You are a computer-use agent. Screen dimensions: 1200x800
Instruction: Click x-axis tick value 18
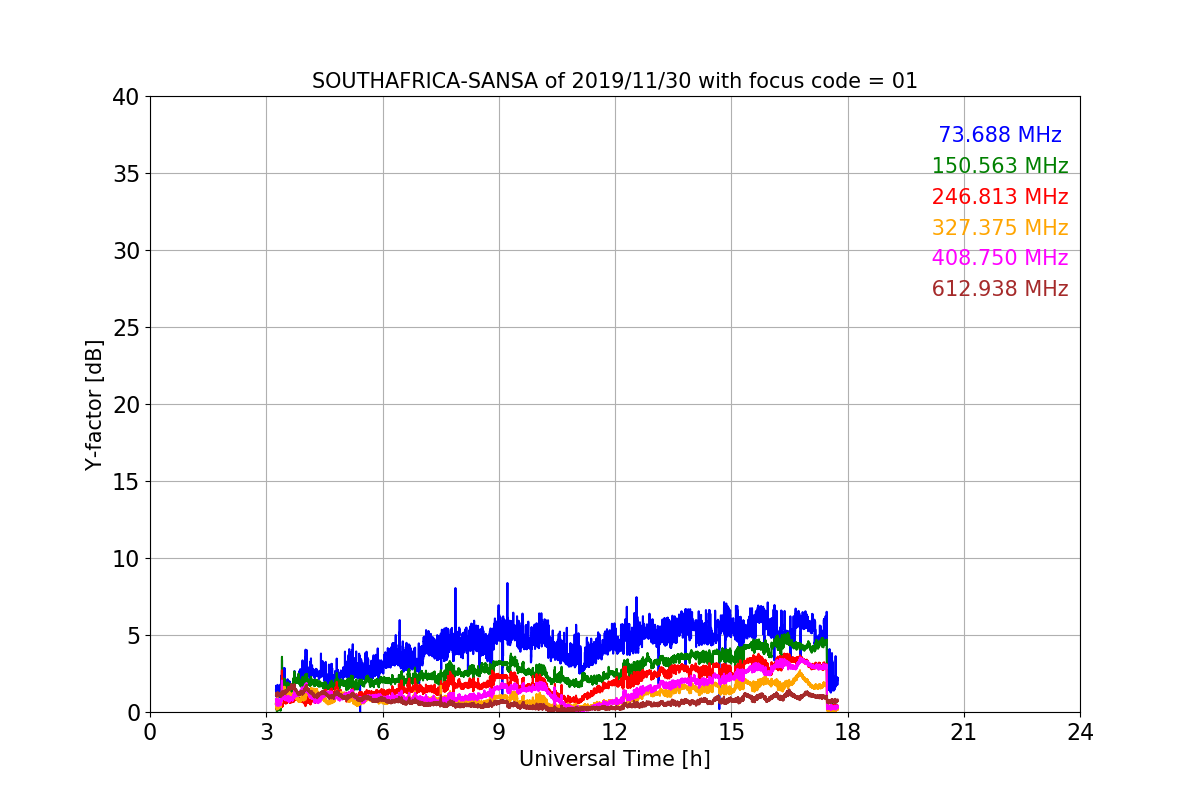point(847,732)
